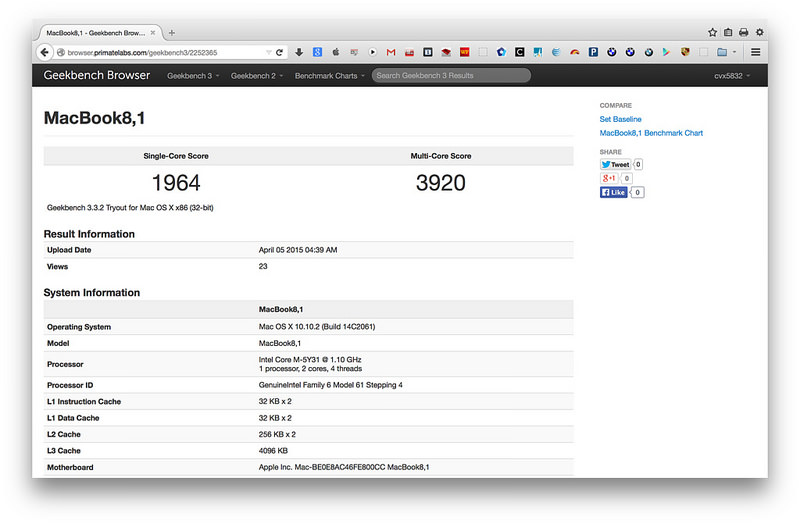
Task: Focus the Search Geekbench 3 Results field
Action: coord(451,76)
